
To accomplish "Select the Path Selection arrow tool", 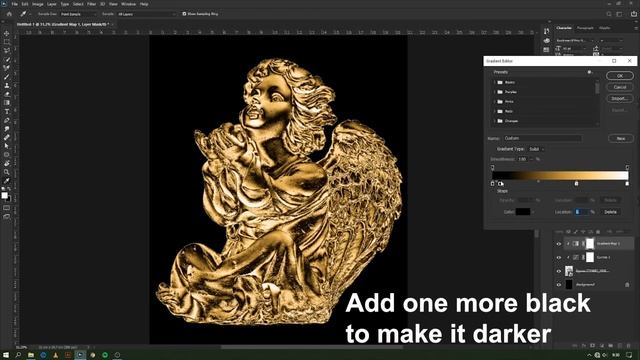I will coord(7,146).
